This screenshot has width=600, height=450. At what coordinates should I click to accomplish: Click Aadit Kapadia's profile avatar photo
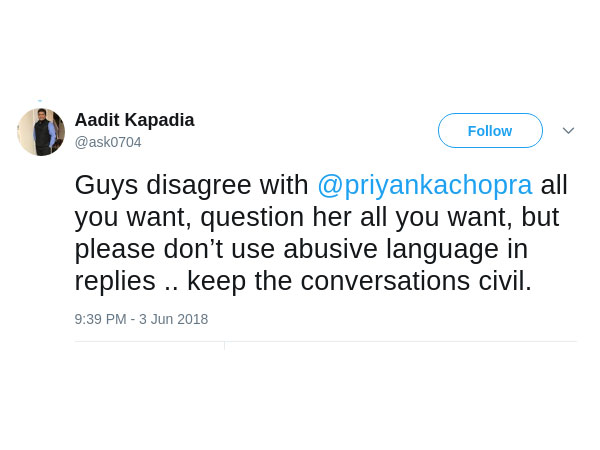41,132
